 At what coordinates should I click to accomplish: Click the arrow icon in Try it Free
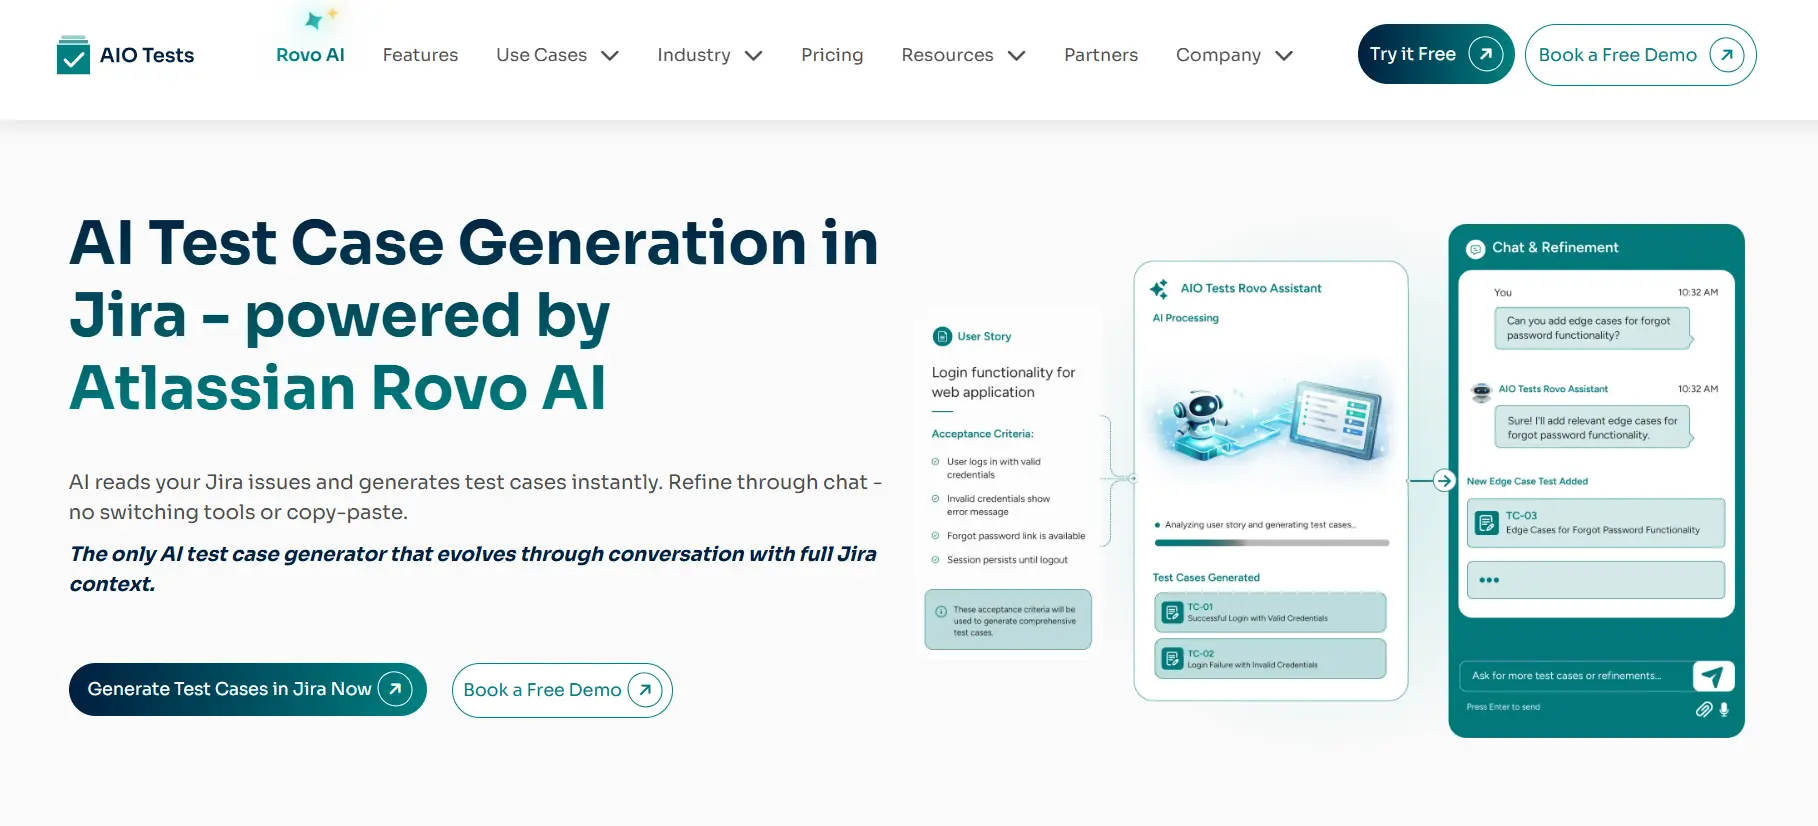tap(1485, 54)
